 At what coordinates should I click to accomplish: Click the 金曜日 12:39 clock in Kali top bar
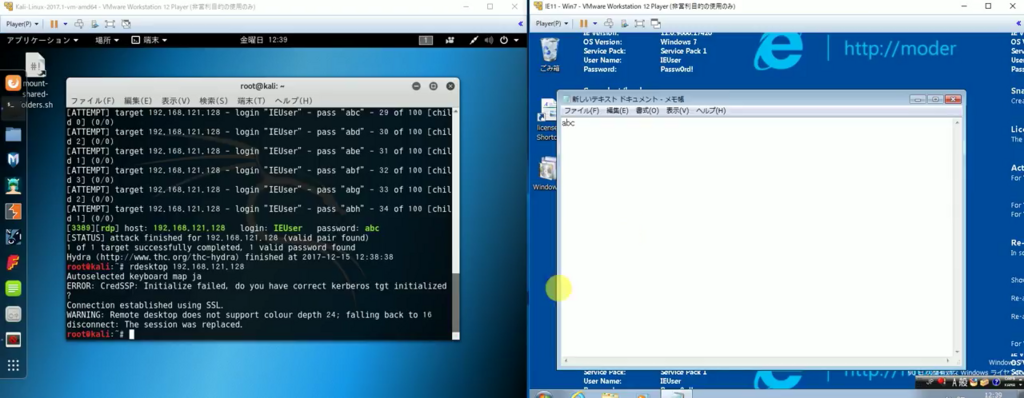click(x=263, y=40)
